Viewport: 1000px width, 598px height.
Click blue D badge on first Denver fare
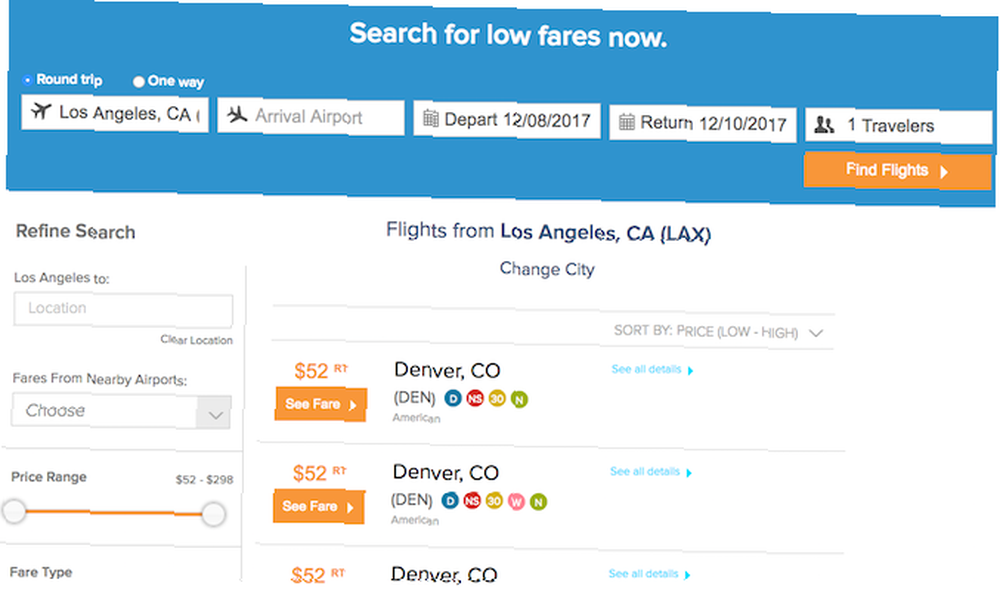coord(453,398)
